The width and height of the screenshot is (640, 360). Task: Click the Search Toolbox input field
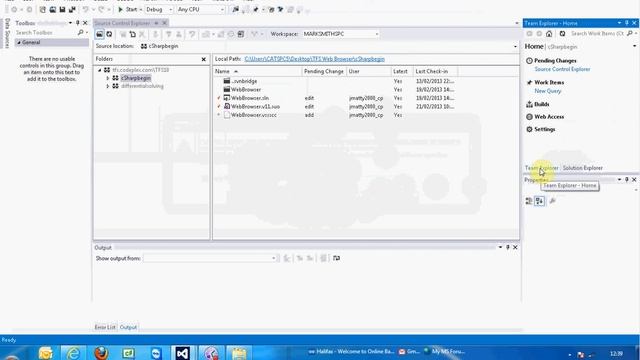coord(46,33)
